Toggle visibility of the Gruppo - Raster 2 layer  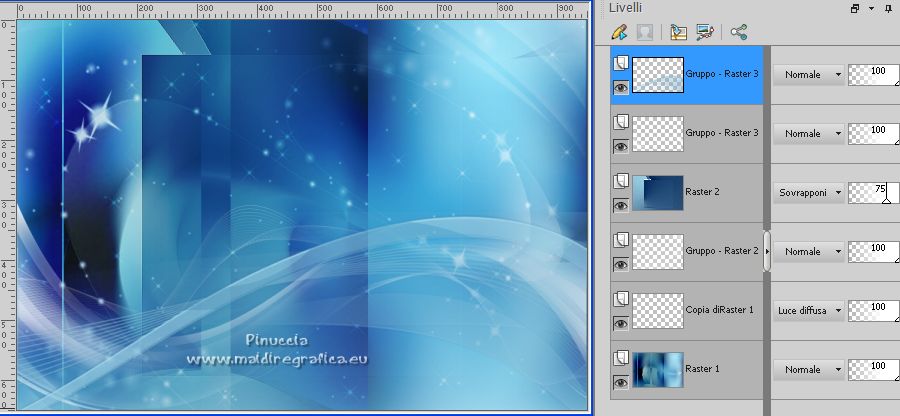coord(621,265)
